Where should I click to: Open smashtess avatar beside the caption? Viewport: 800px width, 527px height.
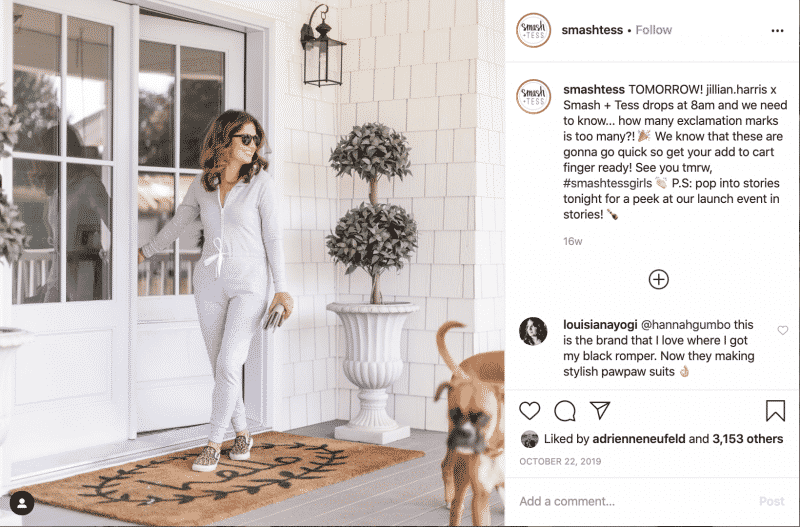coord(534,96)
